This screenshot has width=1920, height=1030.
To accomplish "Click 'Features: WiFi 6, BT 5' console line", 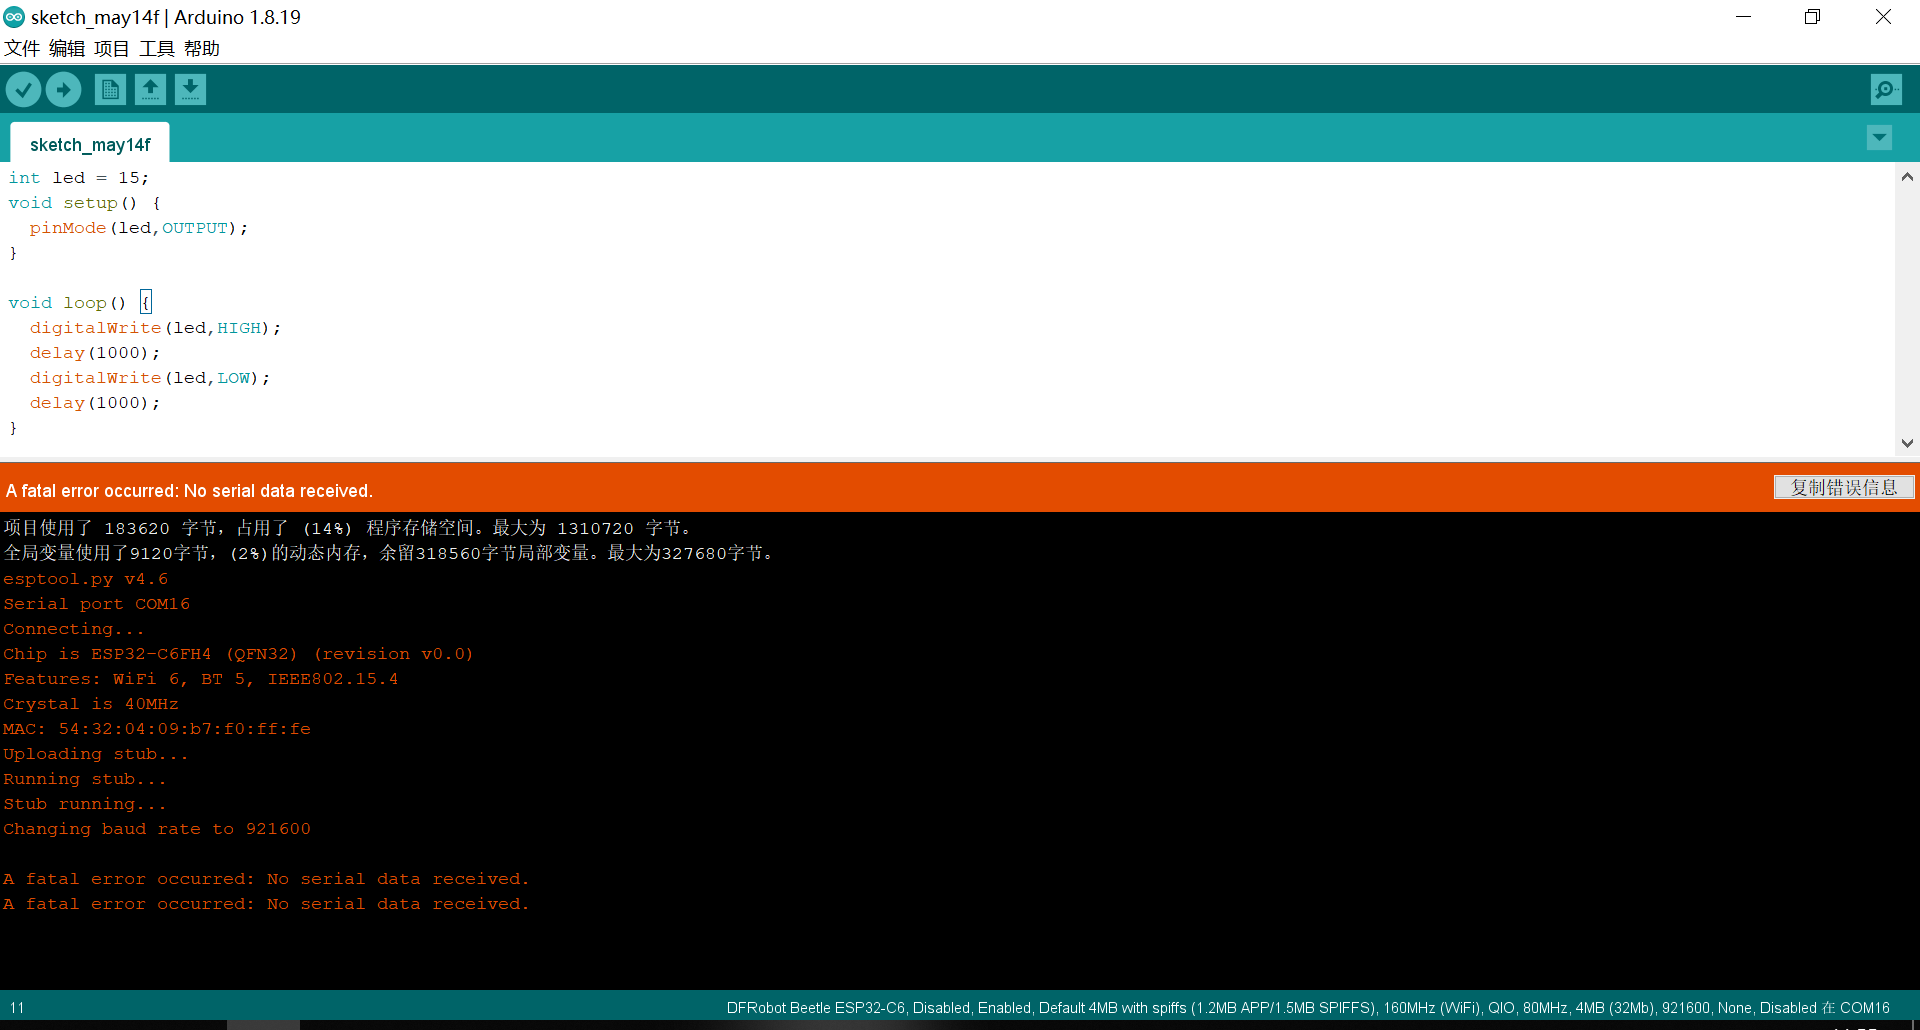I will [x=201, y=679].
